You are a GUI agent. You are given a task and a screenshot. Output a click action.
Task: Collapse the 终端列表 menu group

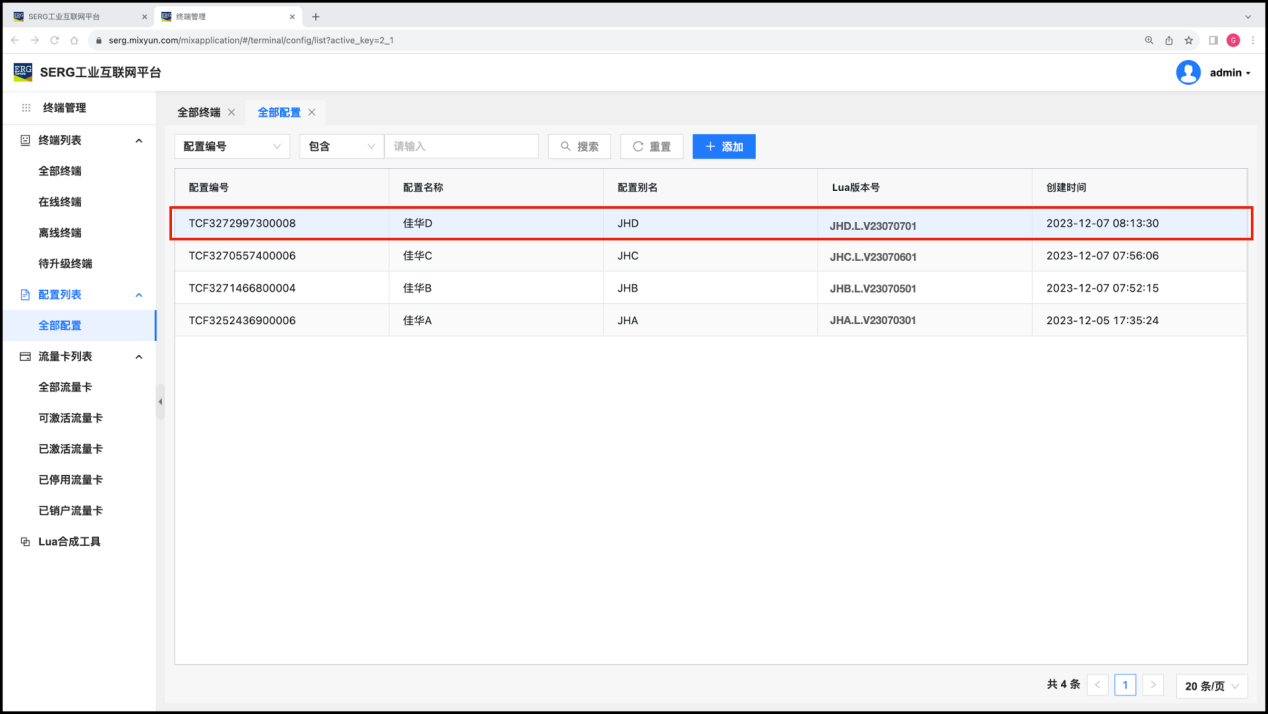pos(139,141)
